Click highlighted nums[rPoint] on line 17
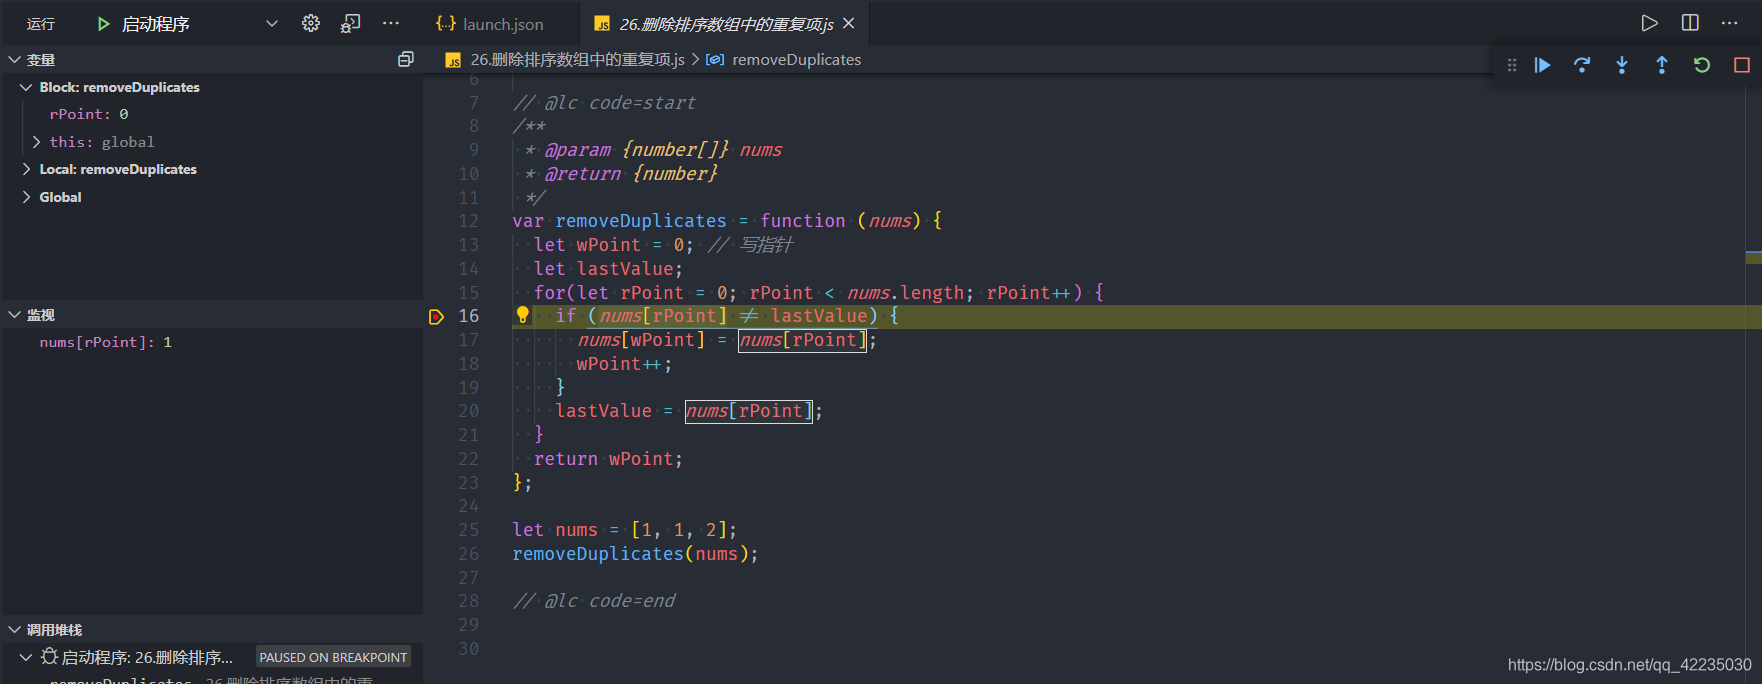Image resolution: width=1762 pixels, height=684 pixels. tap(803, 340)
